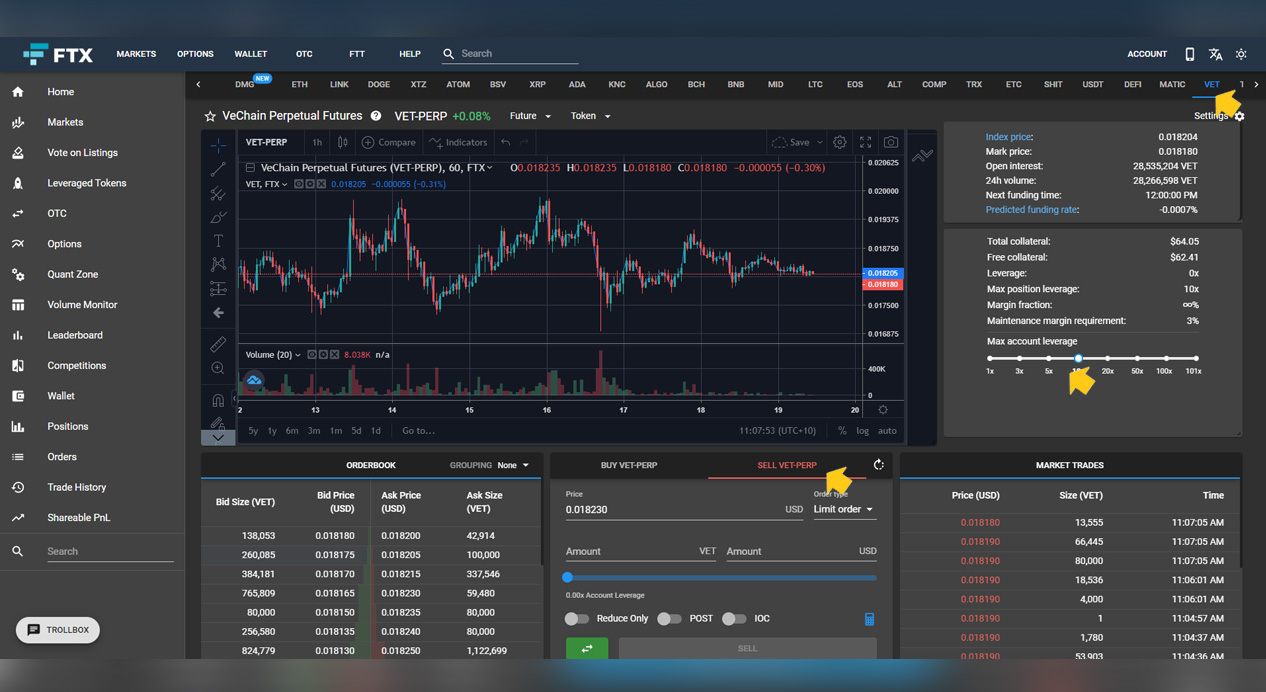Take a chart snapshot with camera icon
This screenshot has height=692, width=1266.
click(890, 142)
